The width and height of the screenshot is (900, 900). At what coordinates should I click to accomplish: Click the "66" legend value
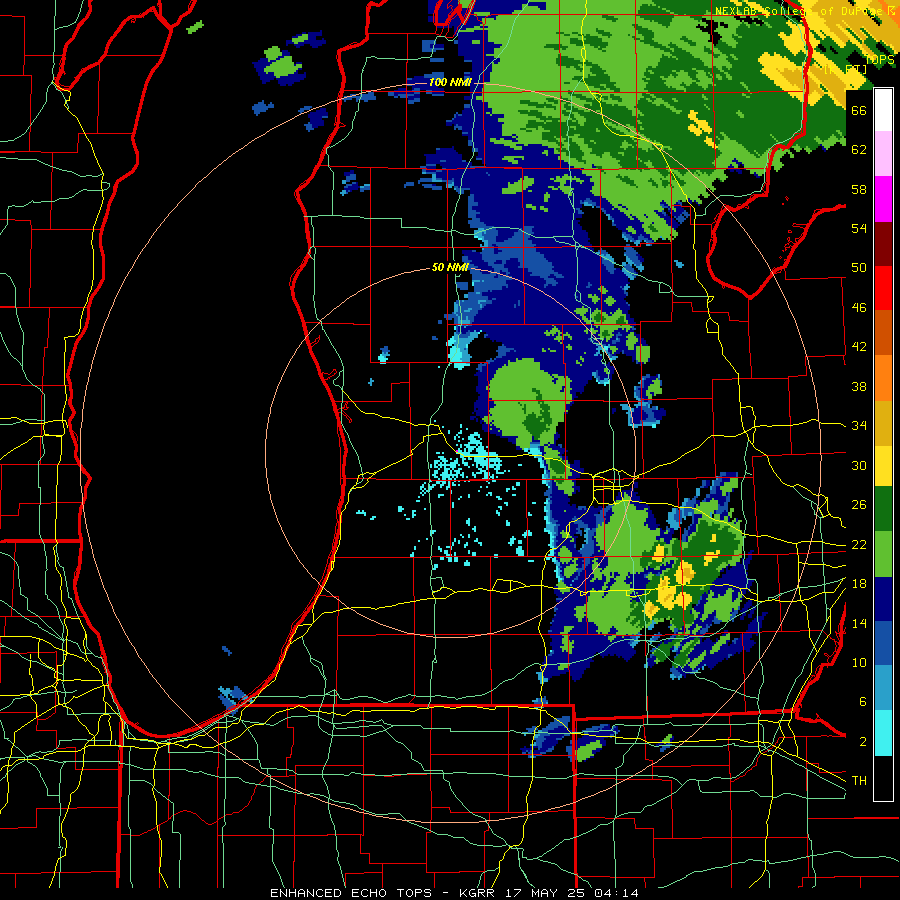coord(859,110)
